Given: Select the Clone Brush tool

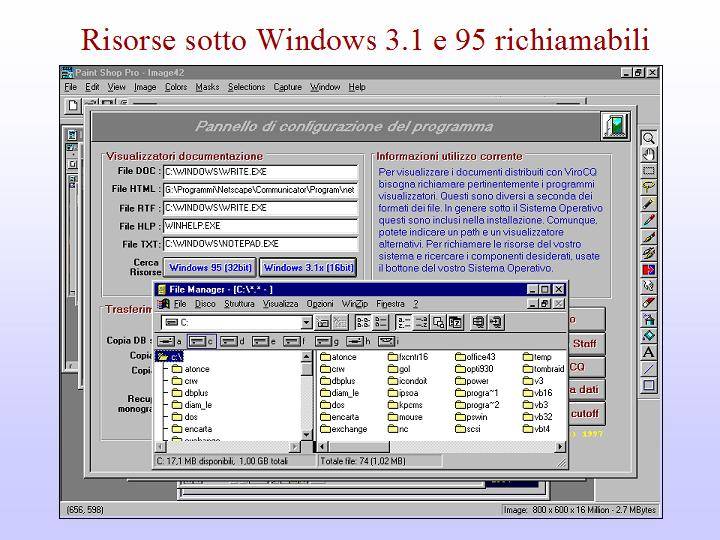Looking at the screenshot, I should coord(648,253).
